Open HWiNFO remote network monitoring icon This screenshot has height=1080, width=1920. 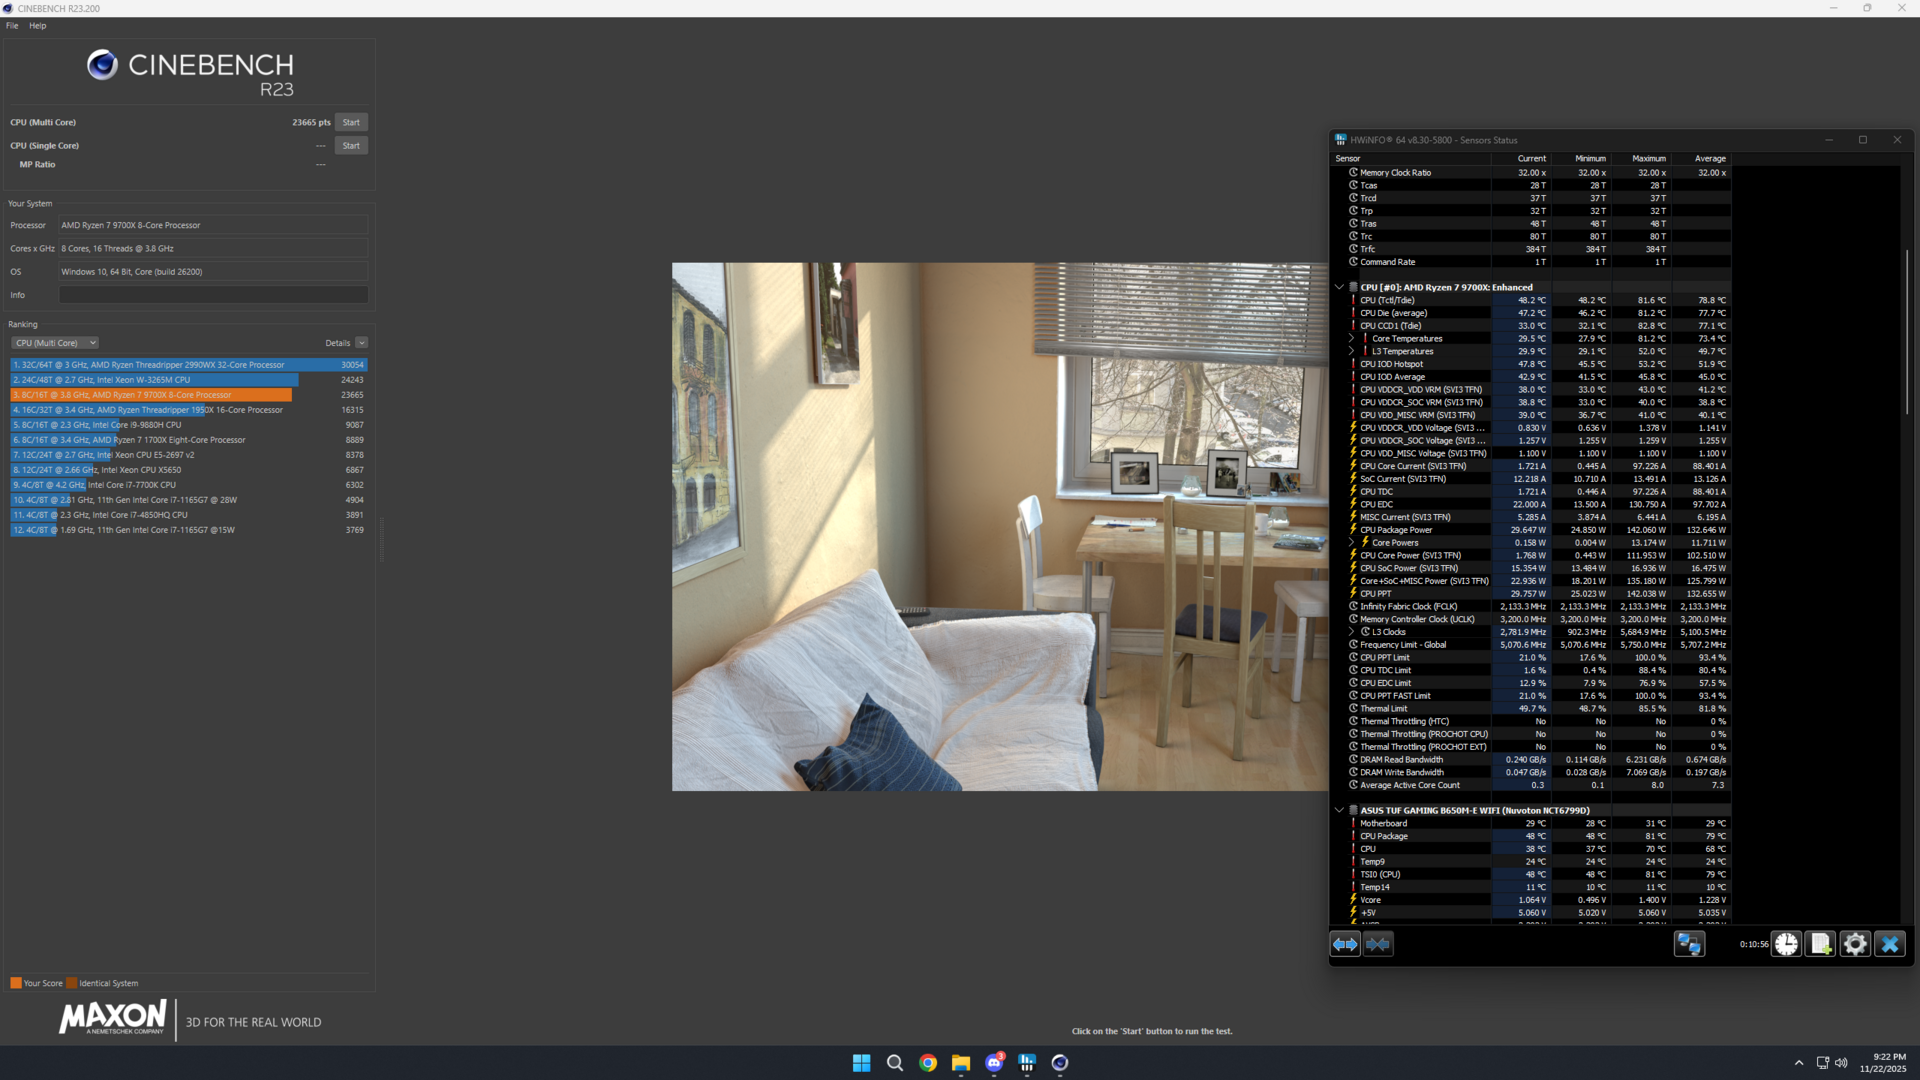(x=1689, y=944)
